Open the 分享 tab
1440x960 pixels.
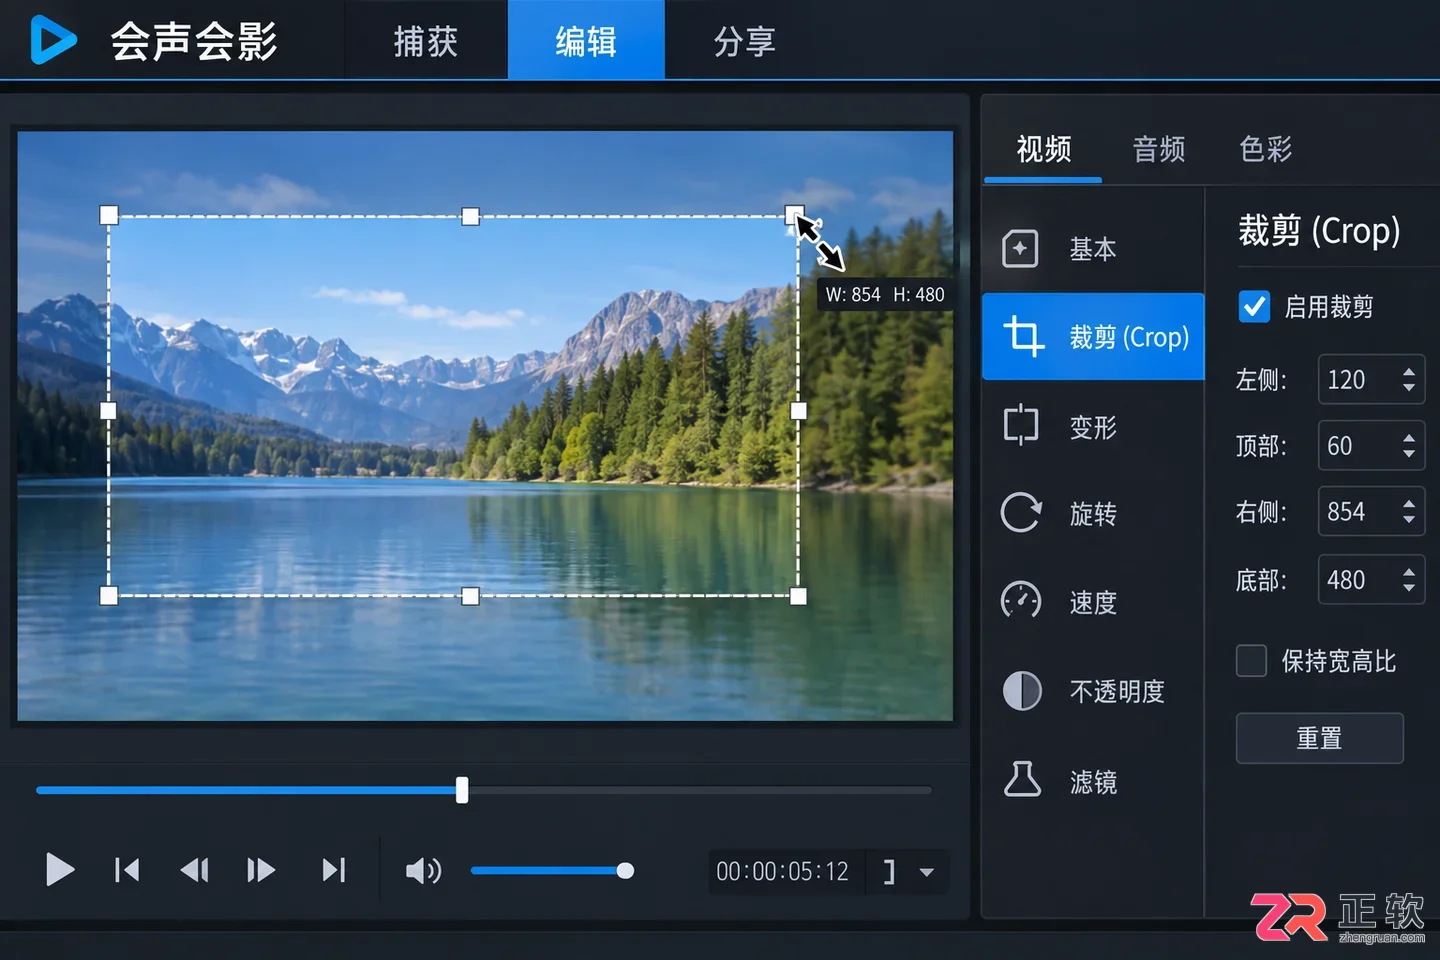(745, 41)
